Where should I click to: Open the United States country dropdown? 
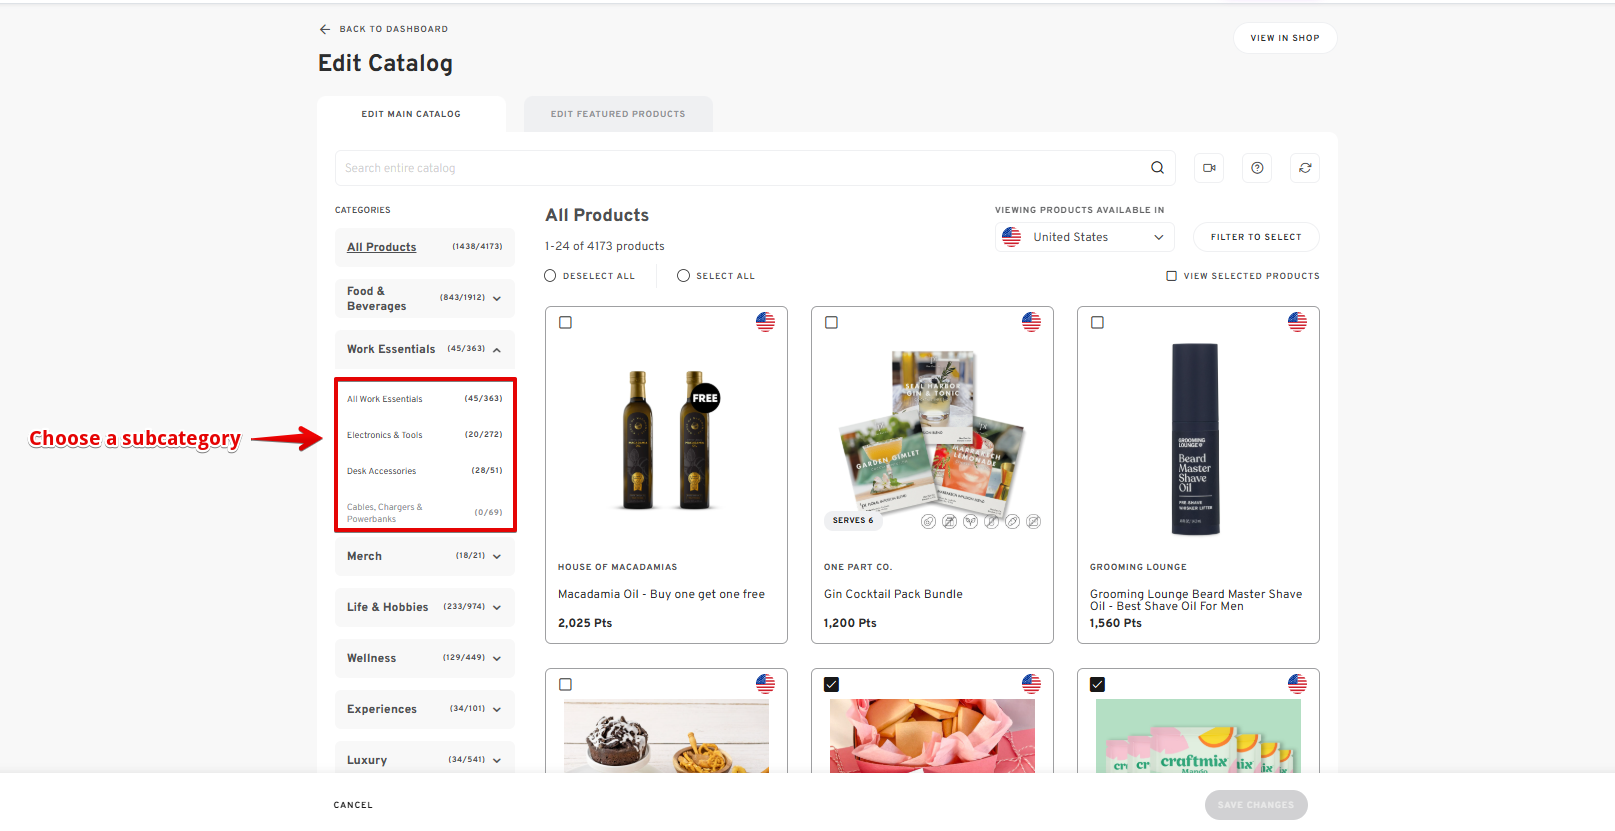1085,237
